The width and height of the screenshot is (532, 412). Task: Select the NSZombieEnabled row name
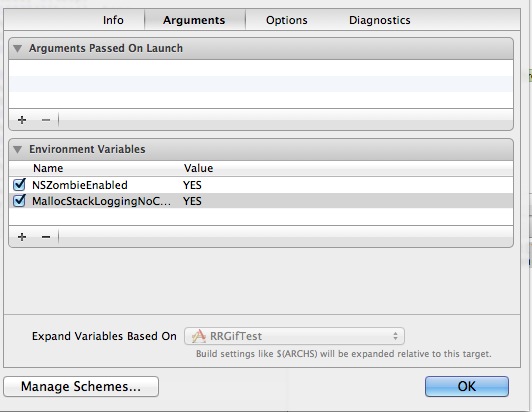[80, 185]
